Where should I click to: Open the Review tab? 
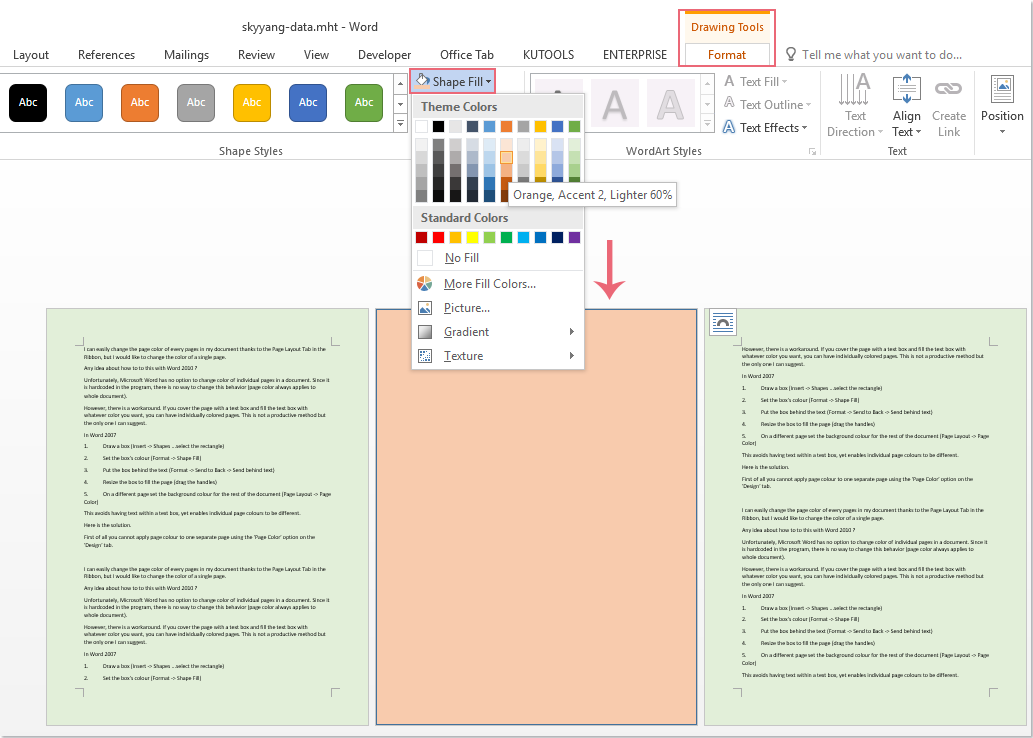click(256, 55)
